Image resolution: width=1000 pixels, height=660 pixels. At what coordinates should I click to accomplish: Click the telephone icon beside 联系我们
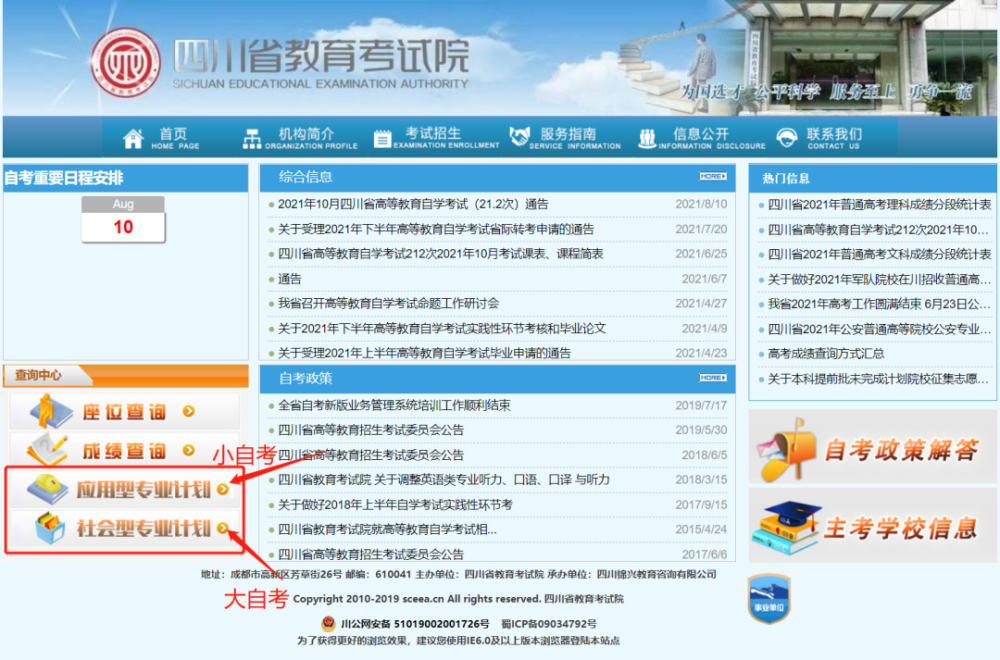click(787, 137)
